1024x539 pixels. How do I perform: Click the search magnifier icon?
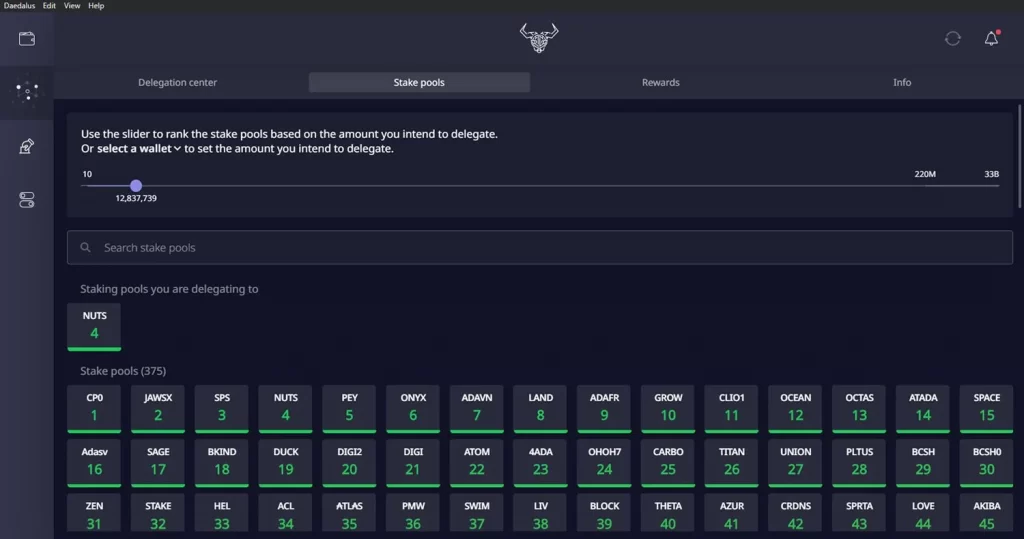(x=86, y=248)
